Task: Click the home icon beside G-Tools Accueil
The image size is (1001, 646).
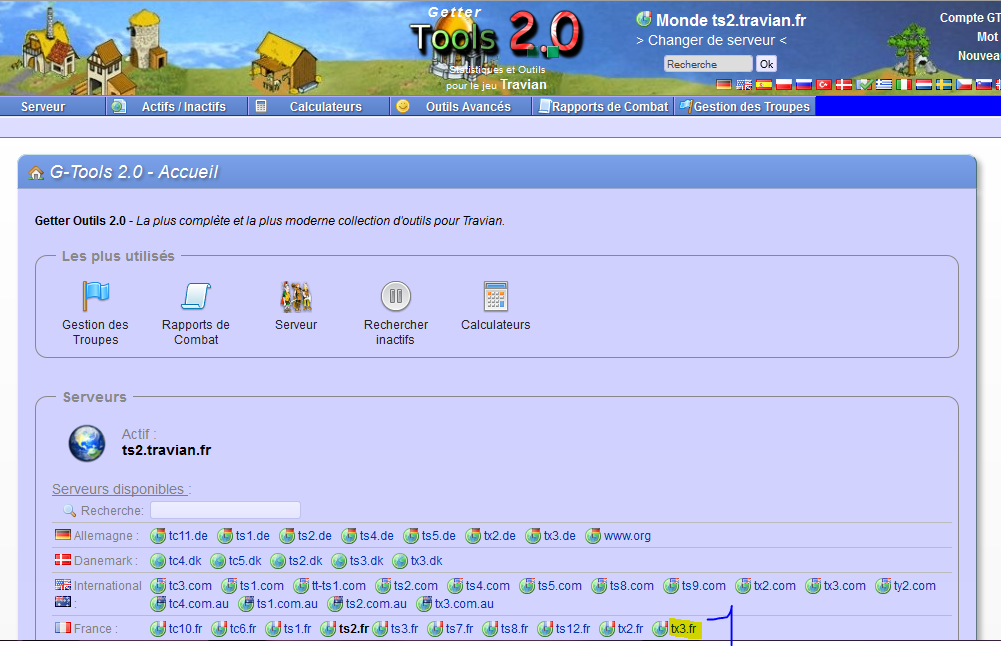Action: click(x=36, y=172)
